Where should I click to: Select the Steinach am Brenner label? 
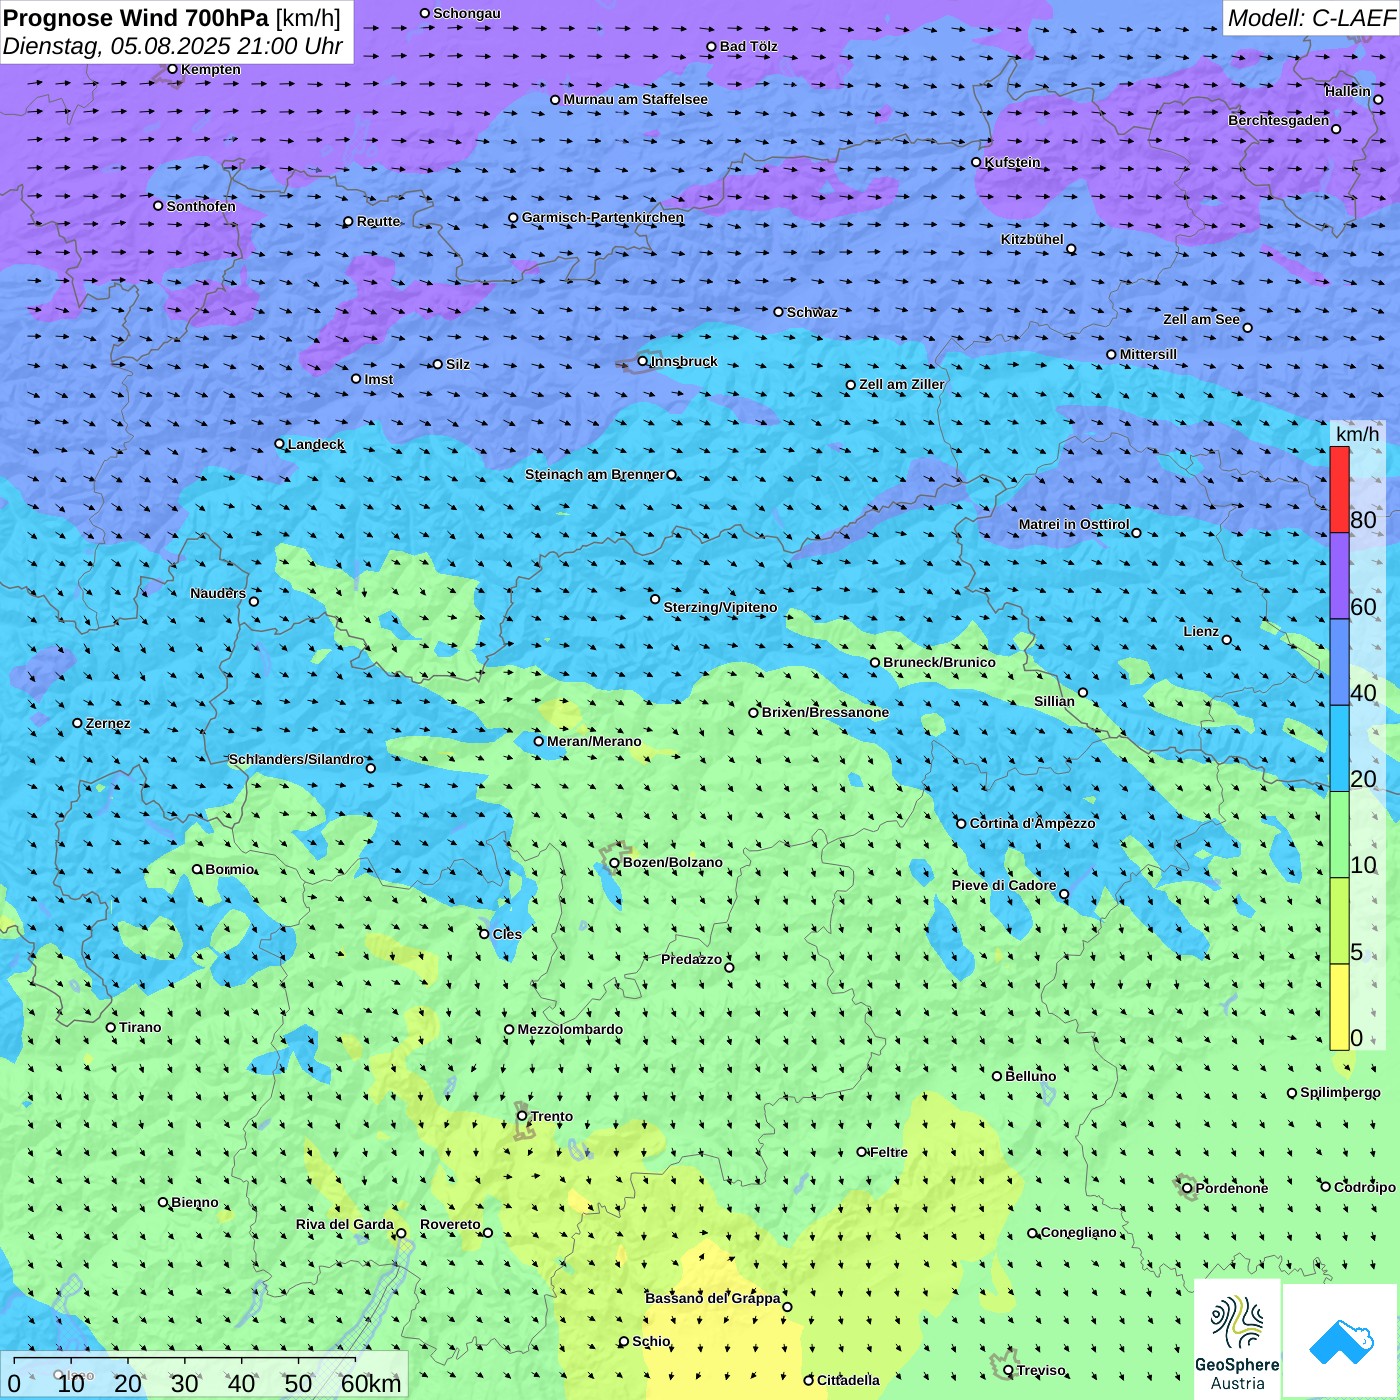coord(595,474)
